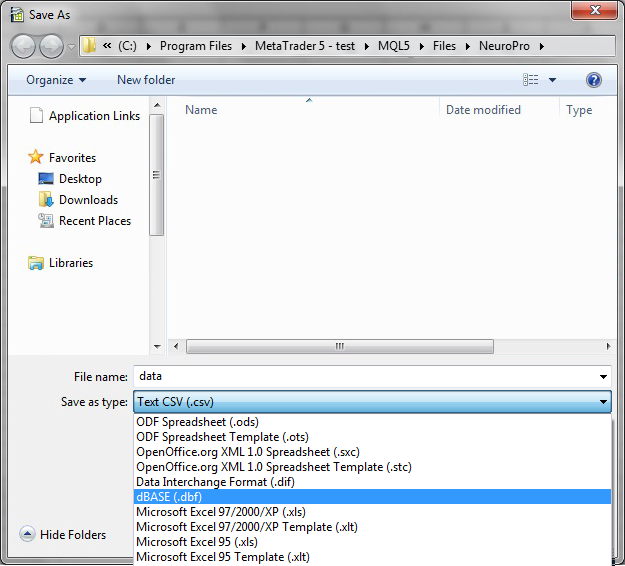Expand the arrow after Program Files
Image resolution: width=625 pixels, height=566 pixels.
tap(244, 47)
